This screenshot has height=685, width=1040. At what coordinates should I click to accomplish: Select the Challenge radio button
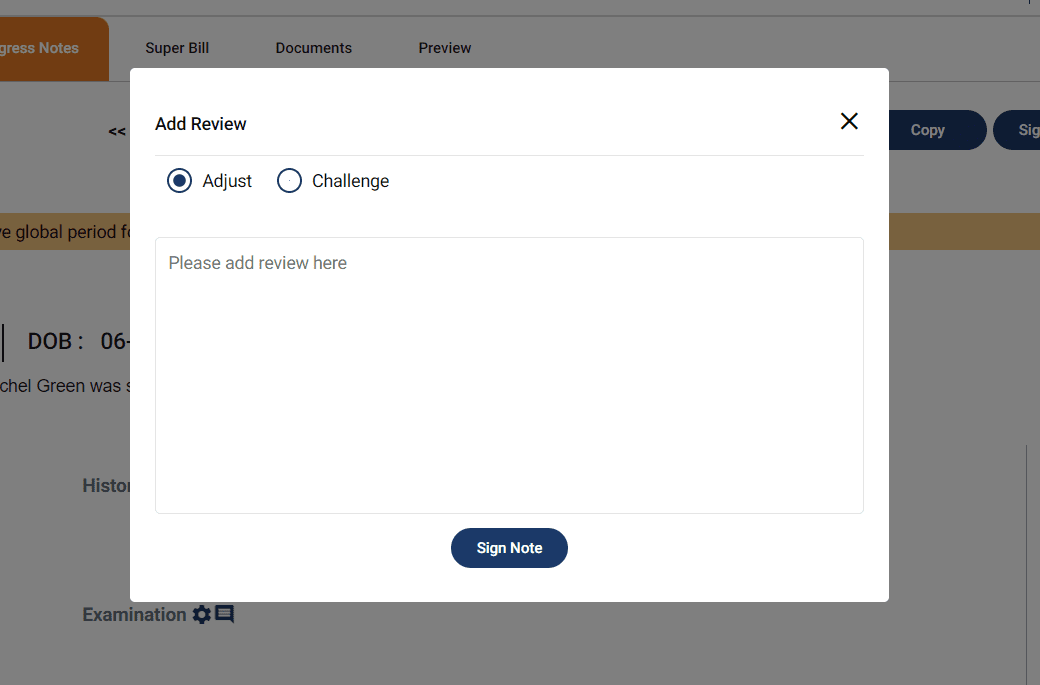point(289,180)
